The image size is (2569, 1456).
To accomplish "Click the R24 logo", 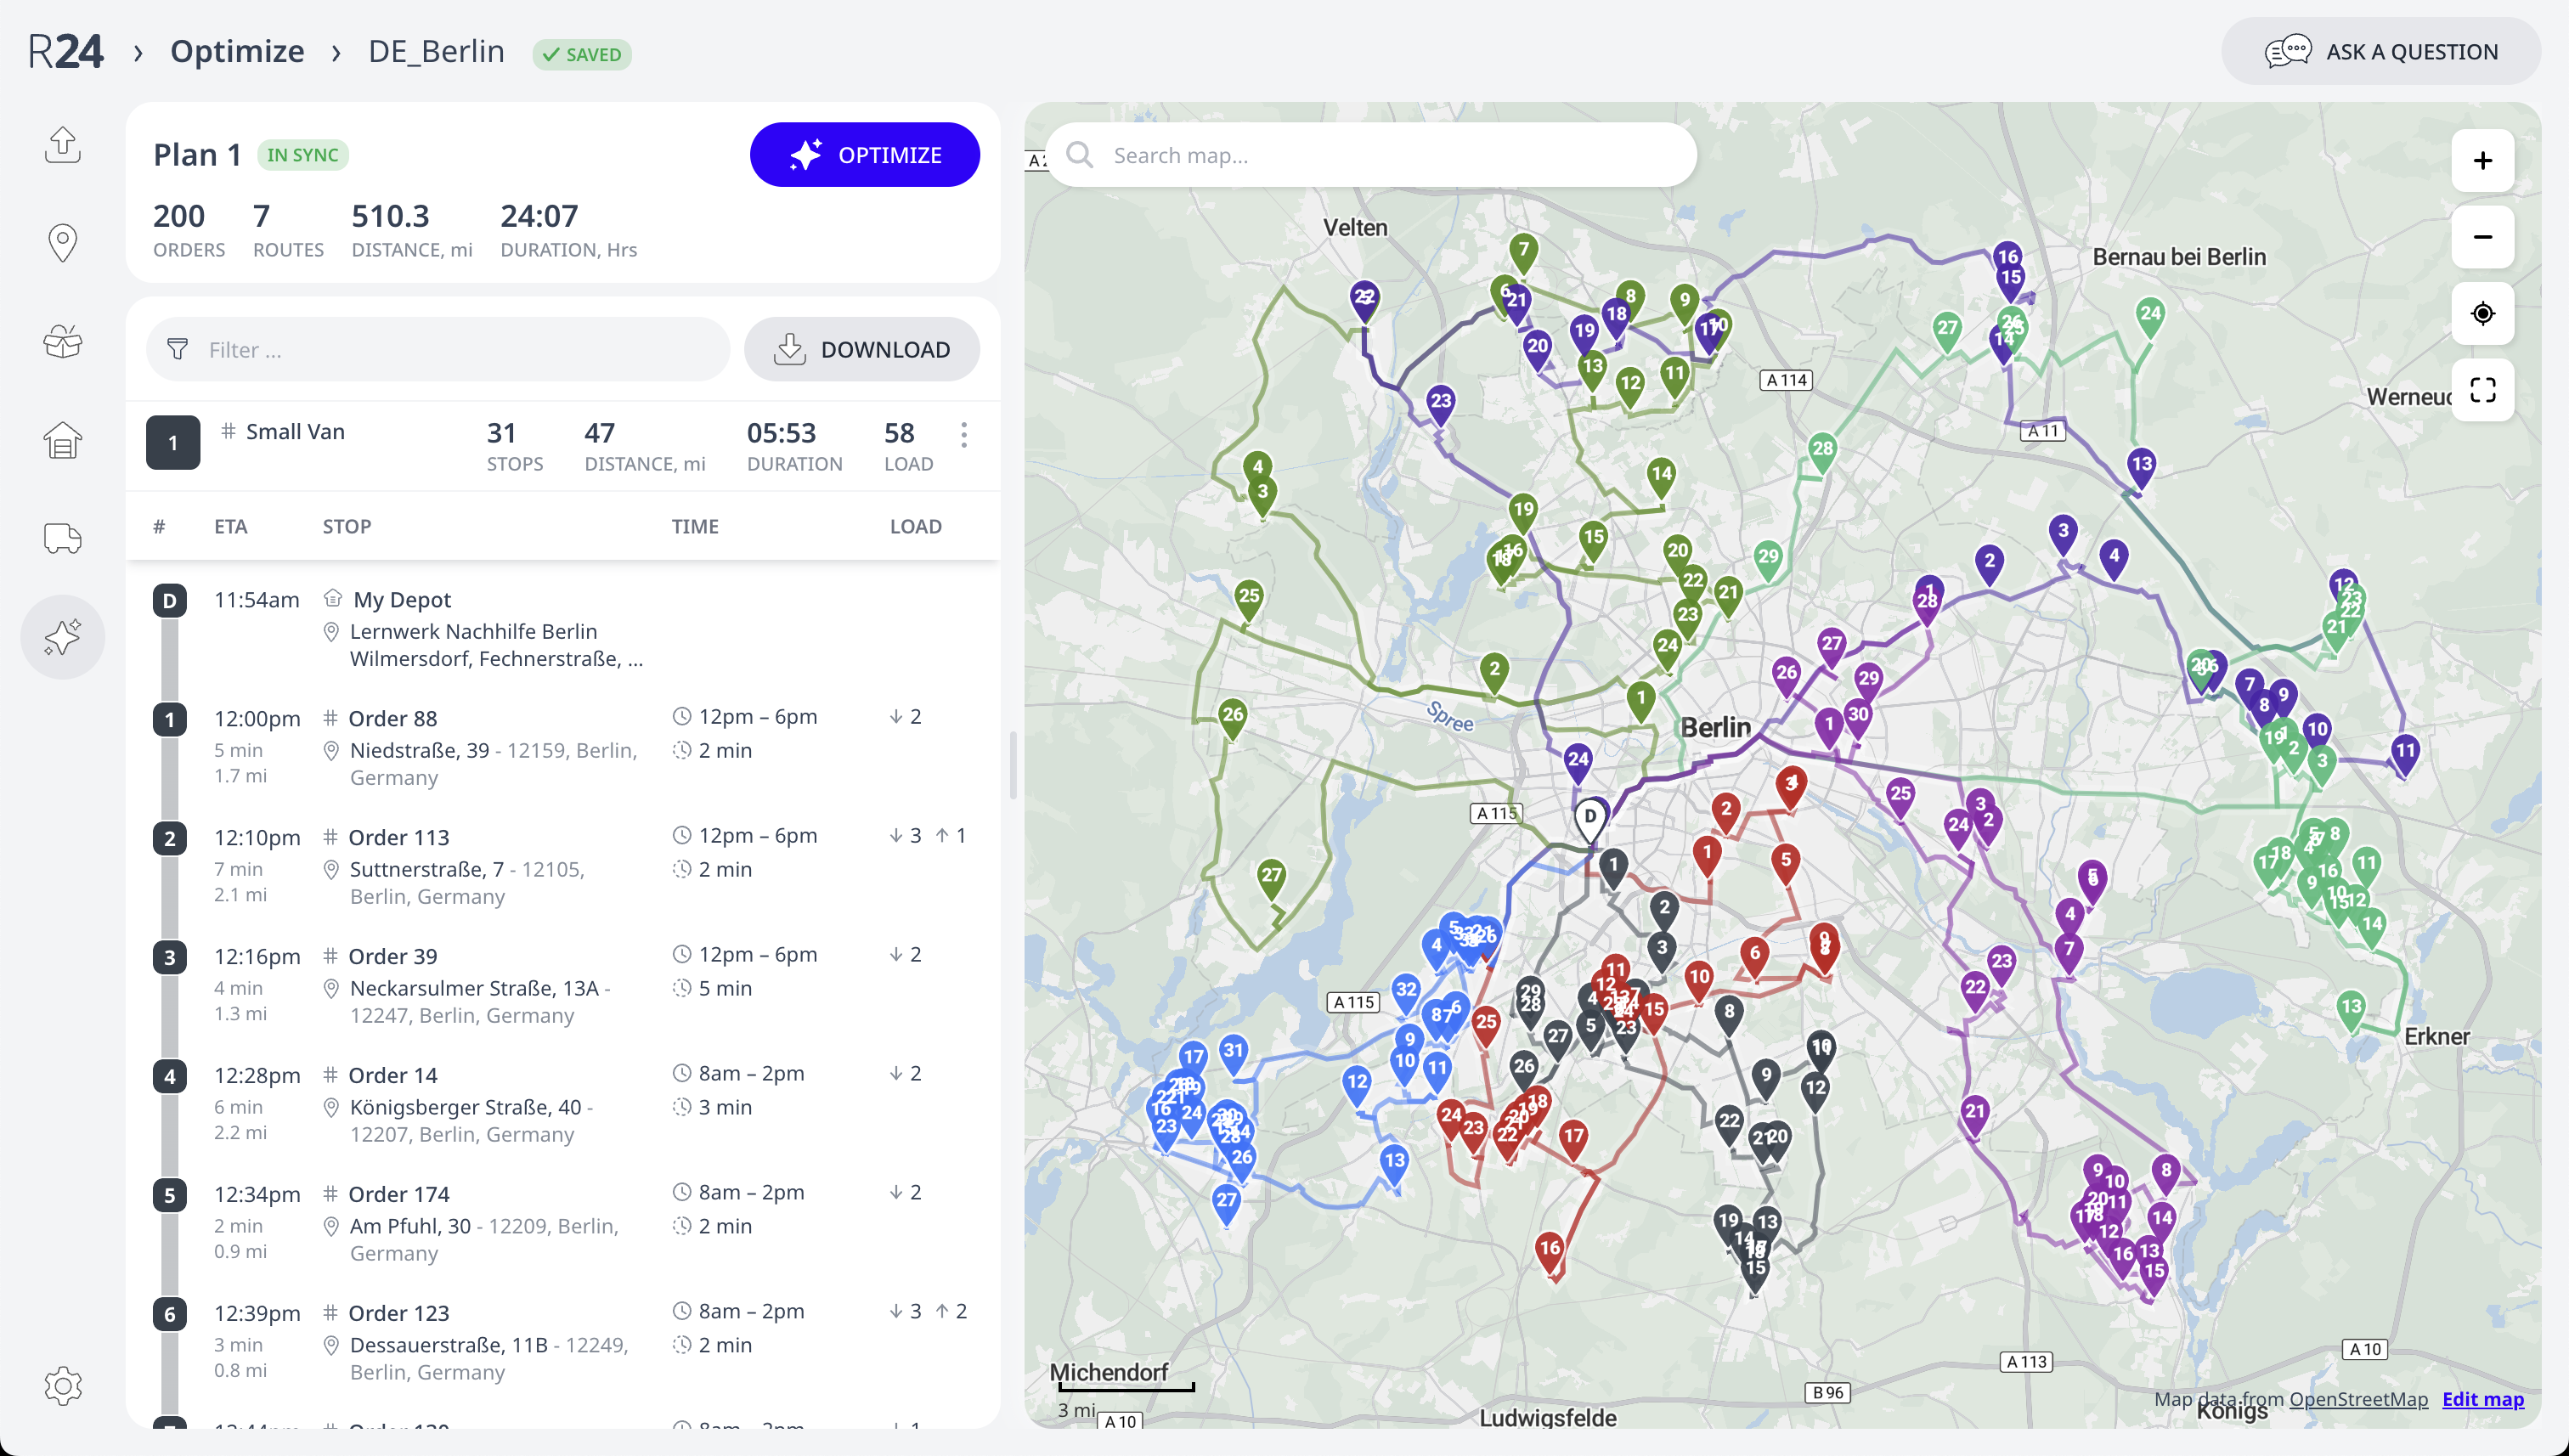I will (x=65, y=51).
